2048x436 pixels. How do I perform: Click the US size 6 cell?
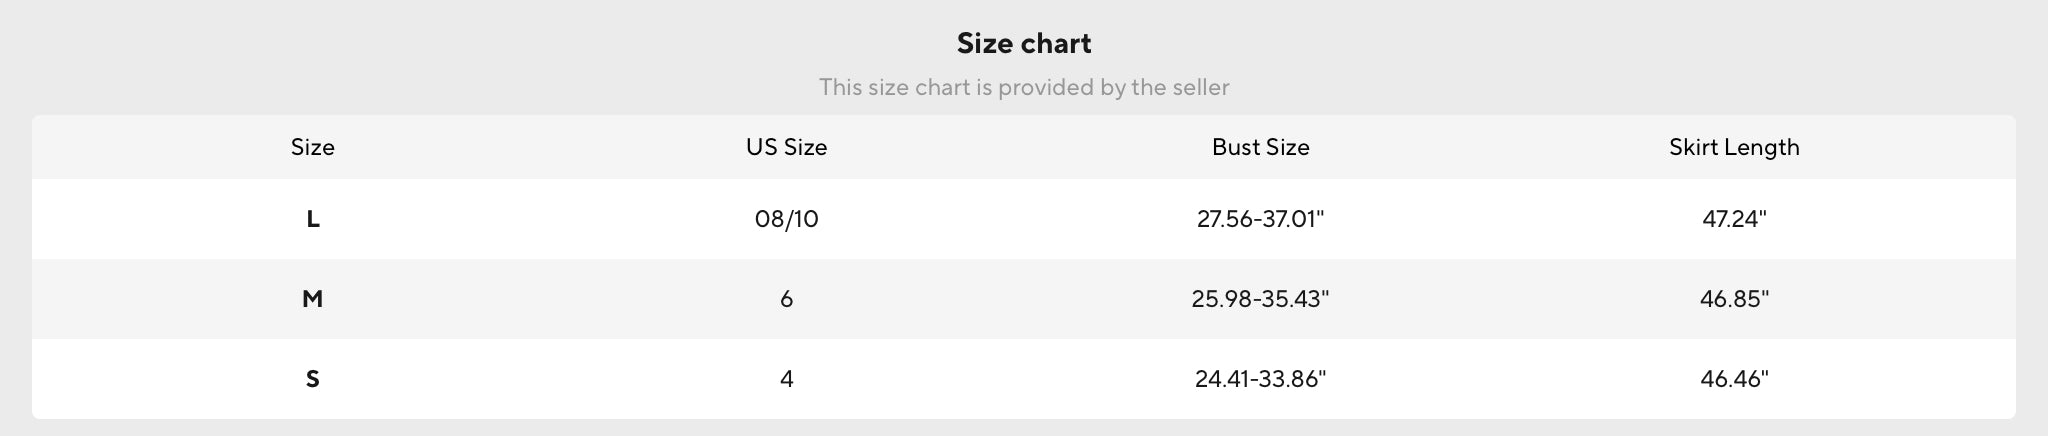[x=786, y=299]
